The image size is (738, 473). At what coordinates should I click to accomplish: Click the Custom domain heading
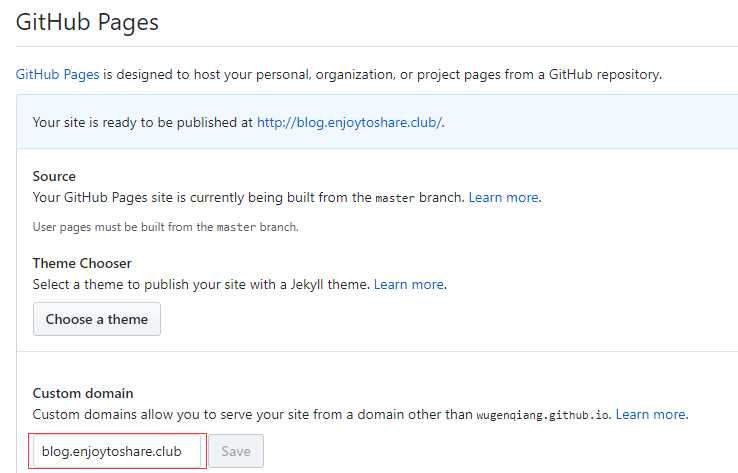(x=82, y=393)
